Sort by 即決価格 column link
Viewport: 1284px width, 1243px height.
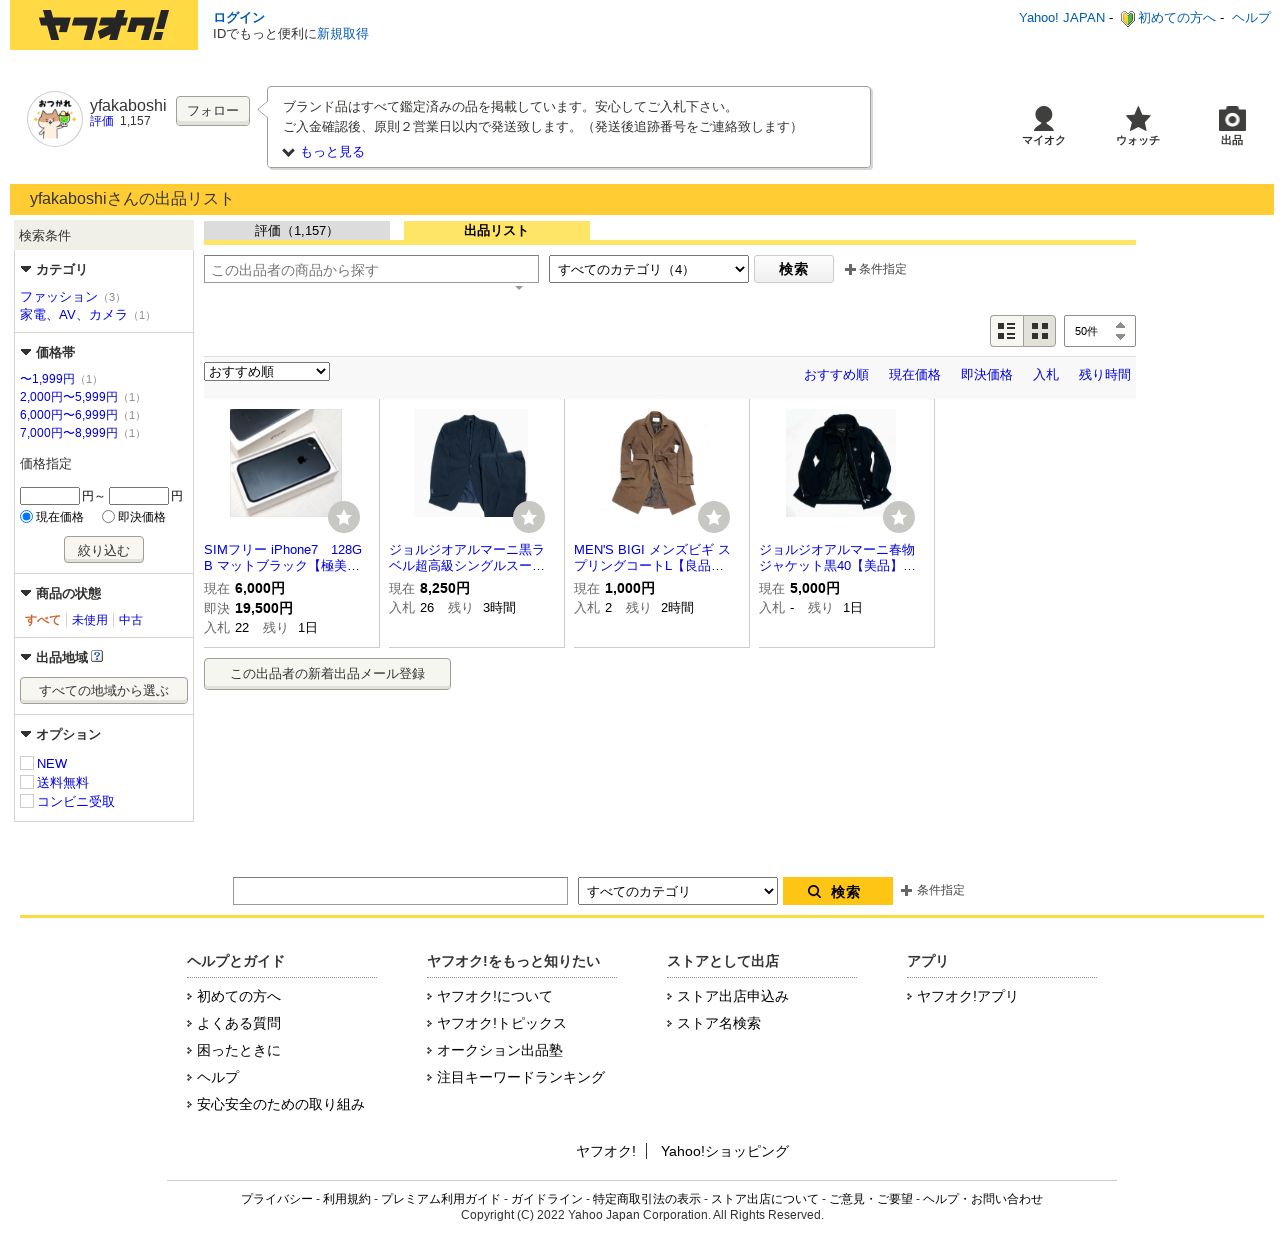(987, 375)
